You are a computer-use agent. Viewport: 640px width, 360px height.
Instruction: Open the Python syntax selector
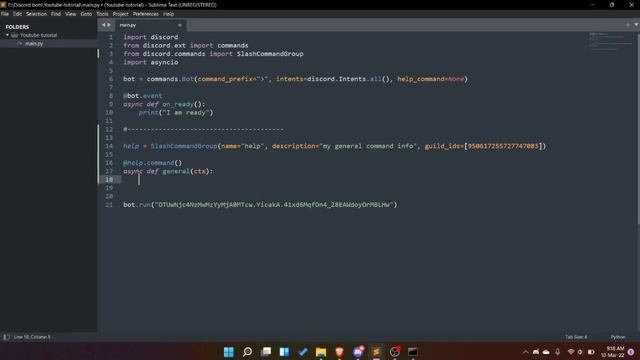(618, 337)
